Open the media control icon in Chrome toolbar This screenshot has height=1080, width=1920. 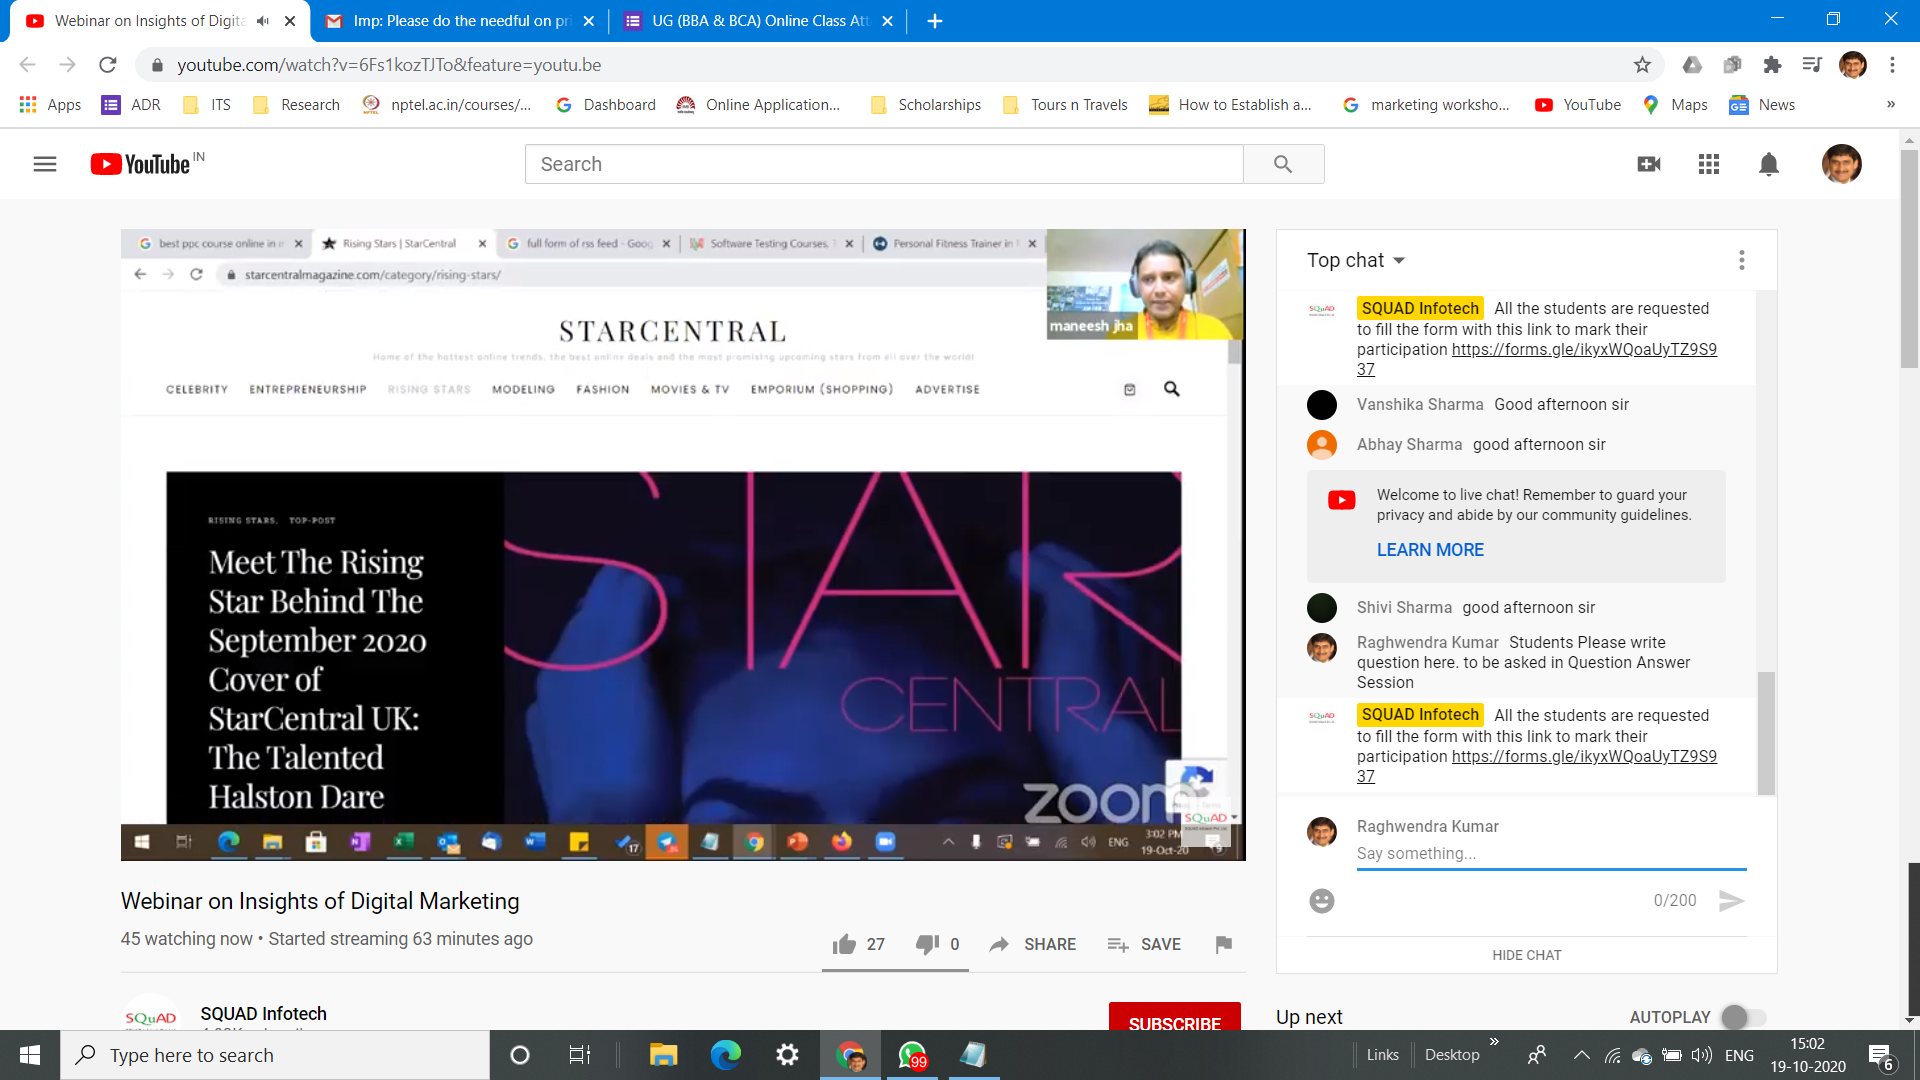[1812, 65]
